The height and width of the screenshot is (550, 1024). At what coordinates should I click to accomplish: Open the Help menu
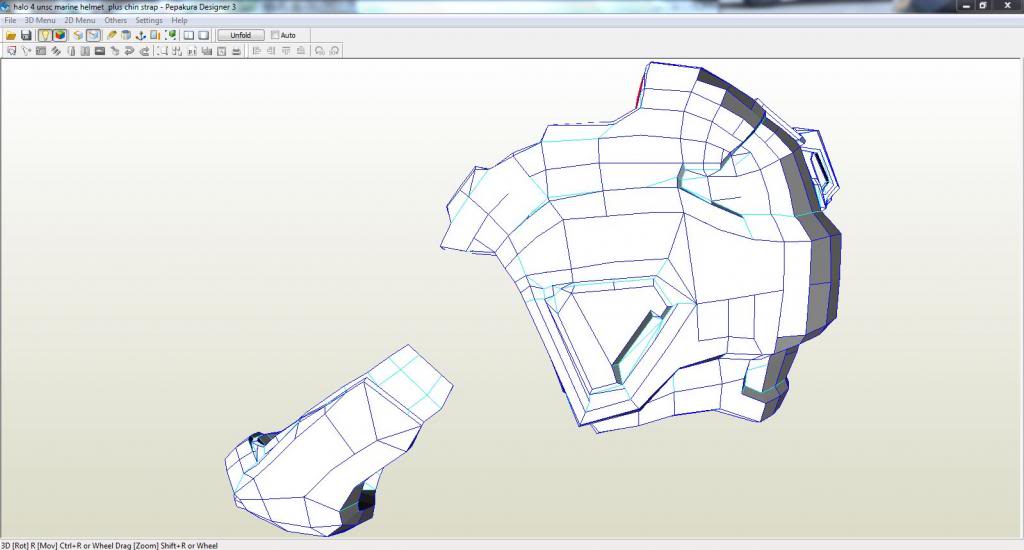(x=180, y=20)
